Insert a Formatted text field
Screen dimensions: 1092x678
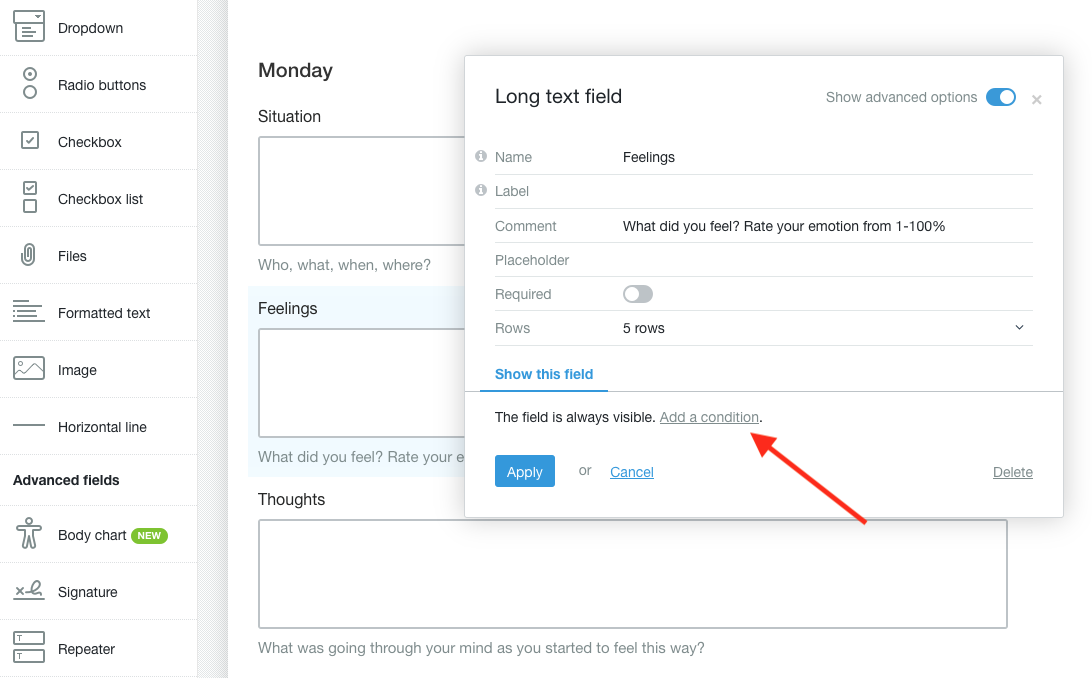(103, 313)
